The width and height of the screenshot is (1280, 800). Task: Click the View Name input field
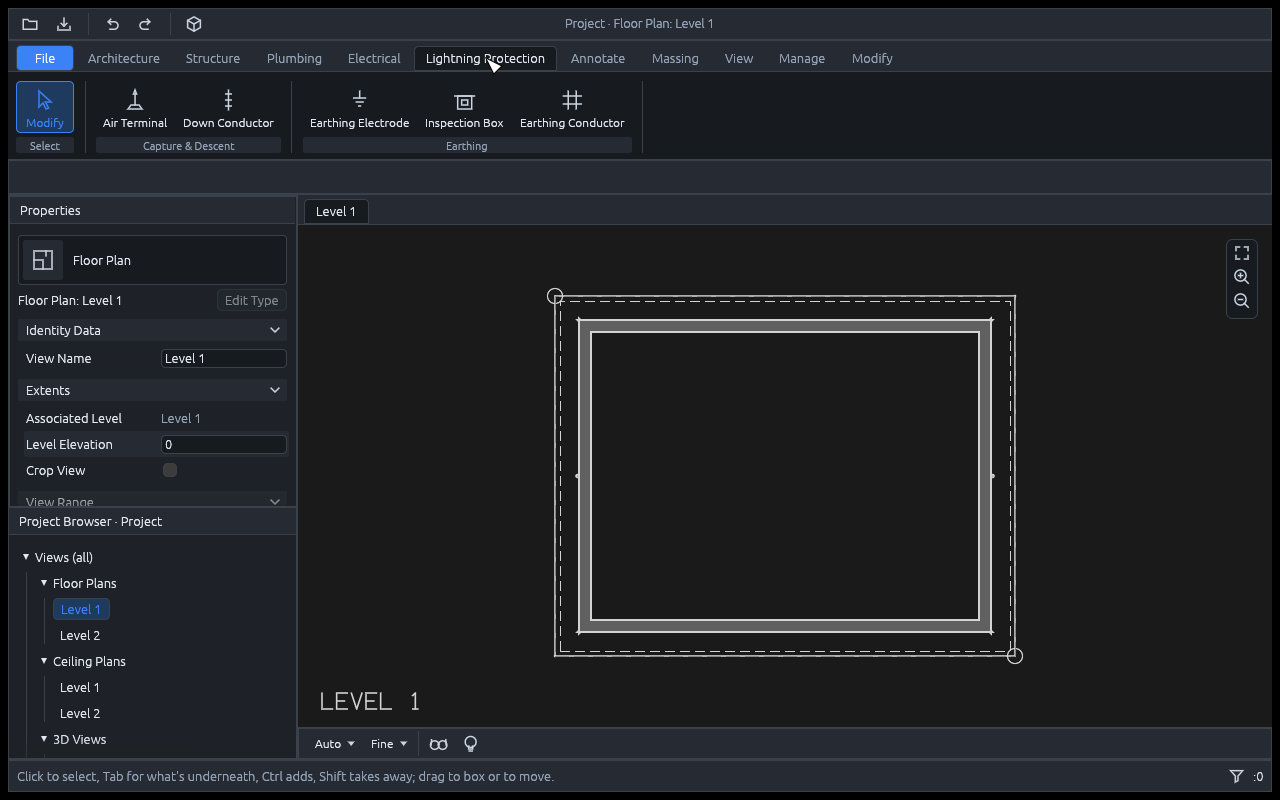[224, 358]
